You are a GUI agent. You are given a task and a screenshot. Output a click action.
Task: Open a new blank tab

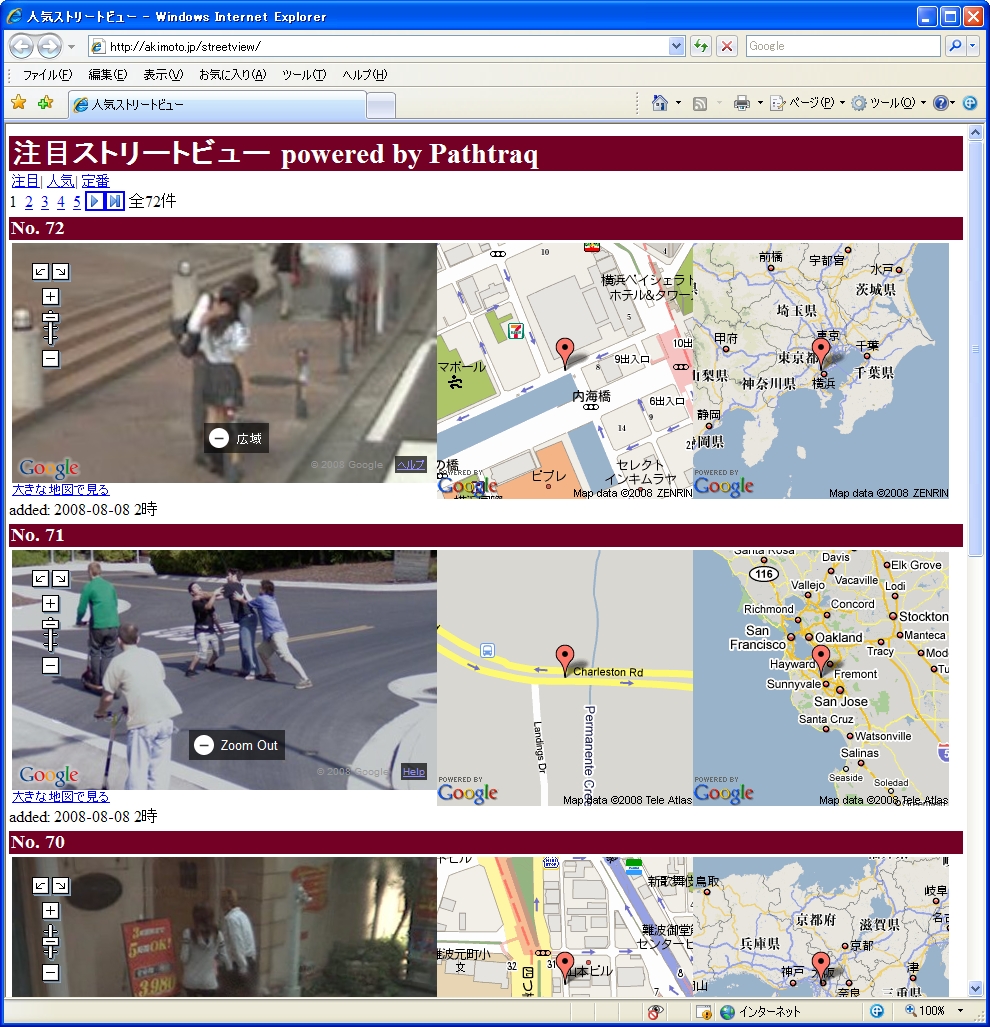pyautogui.click(x=380, y=105)
